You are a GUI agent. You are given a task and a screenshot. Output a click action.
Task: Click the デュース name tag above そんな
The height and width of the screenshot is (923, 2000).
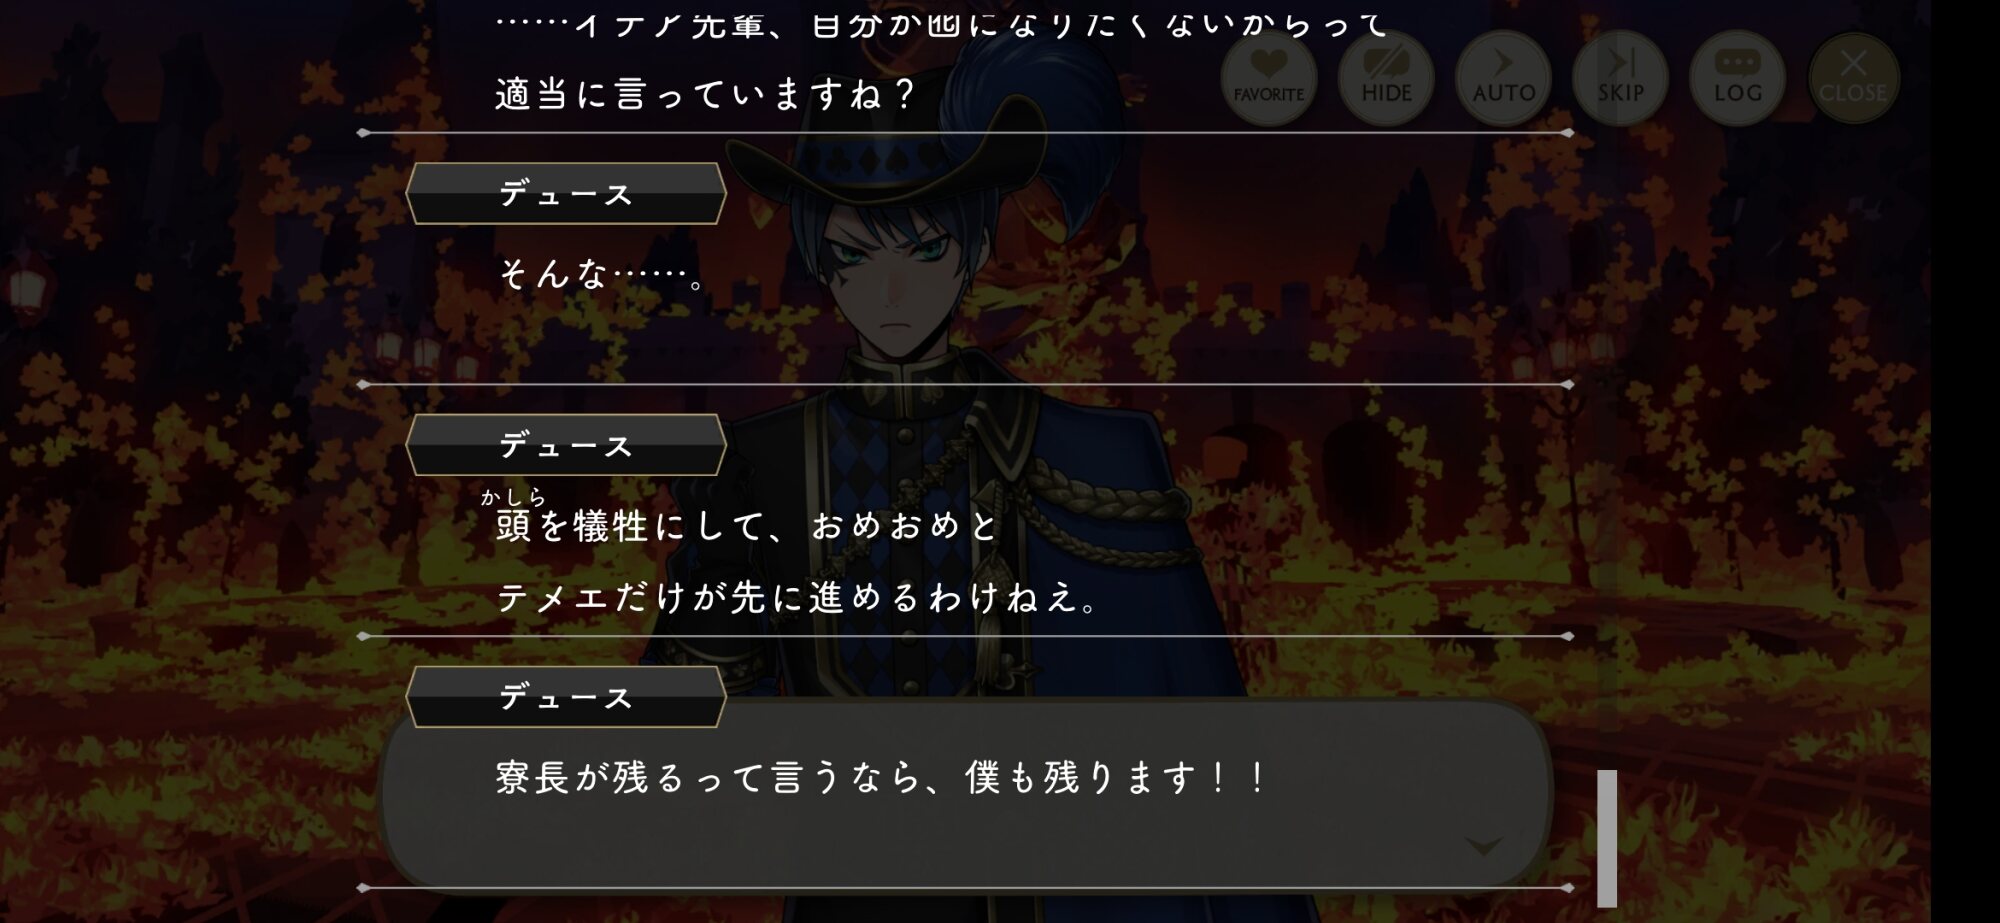coord(566,193)
